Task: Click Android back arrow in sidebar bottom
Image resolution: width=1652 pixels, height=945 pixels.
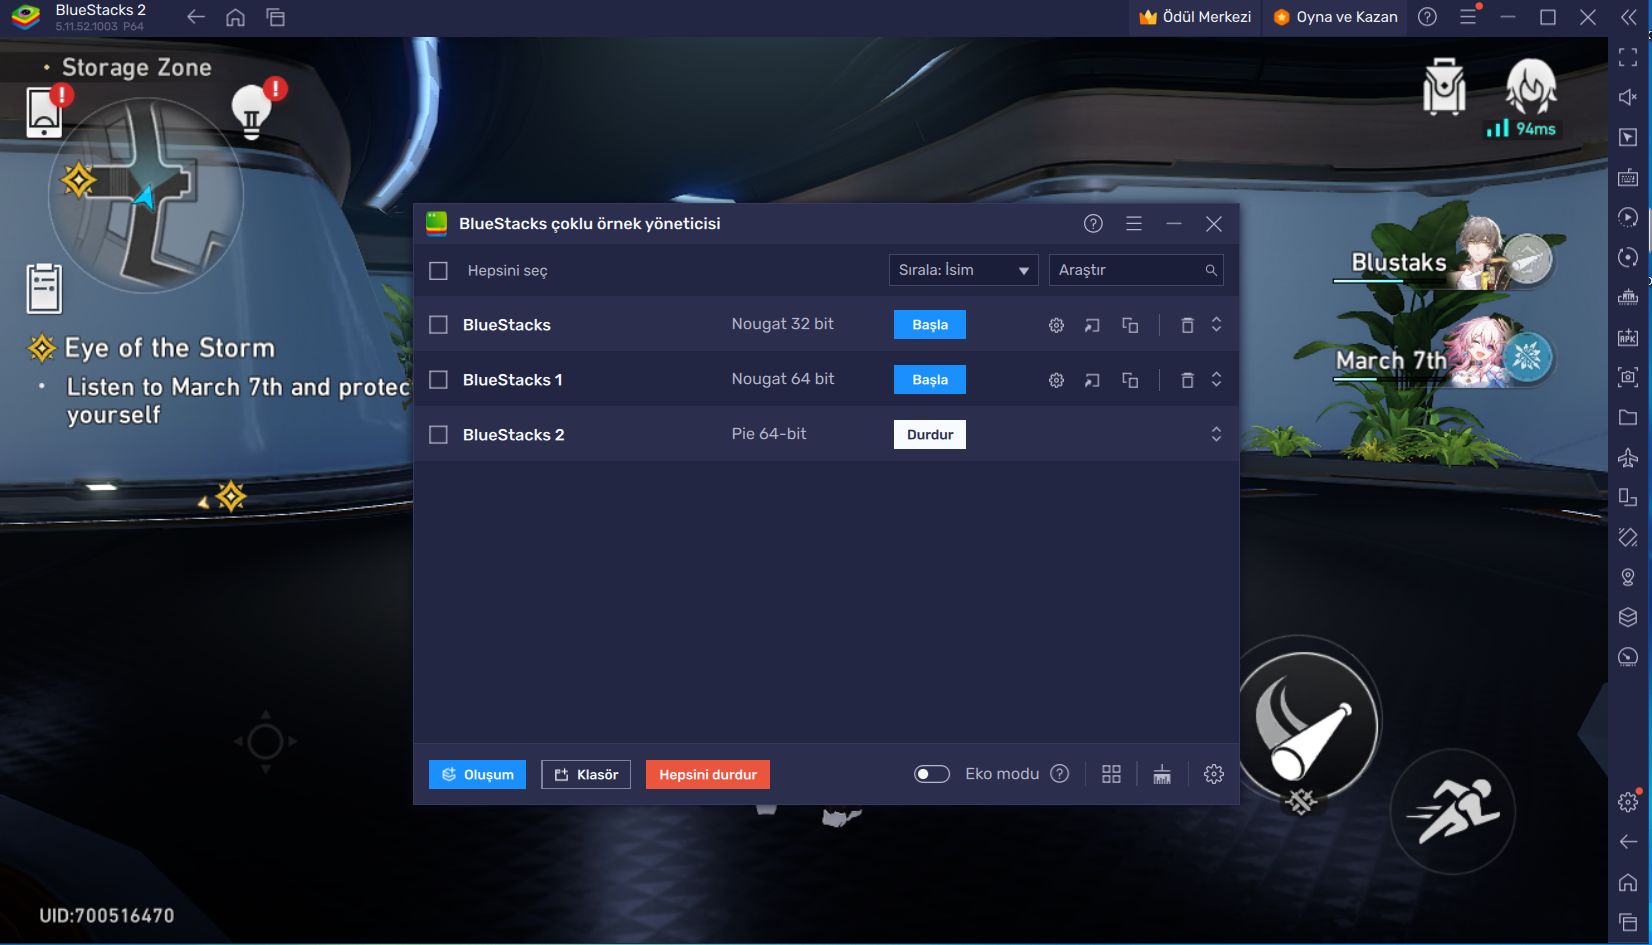Action: [1628, 842]
